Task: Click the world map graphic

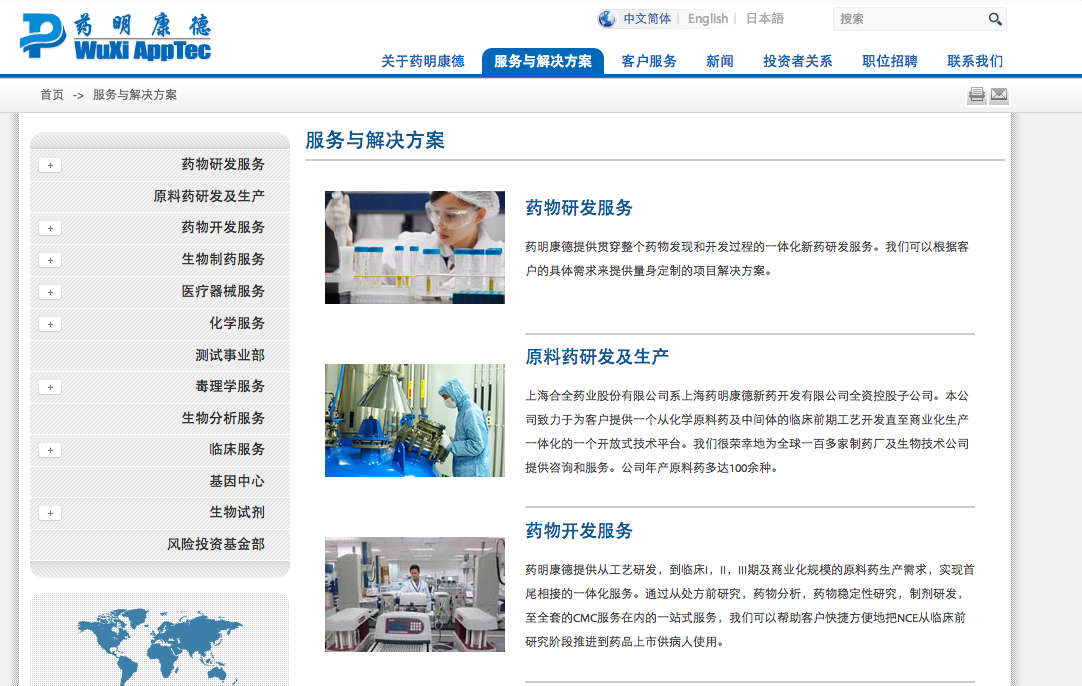Action: pos(160,646)
